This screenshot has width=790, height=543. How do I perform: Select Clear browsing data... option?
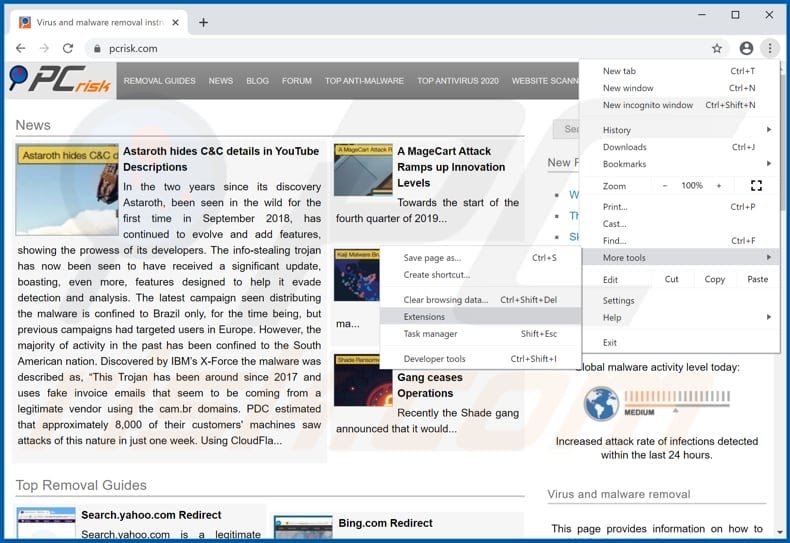[x=480, y=300]
